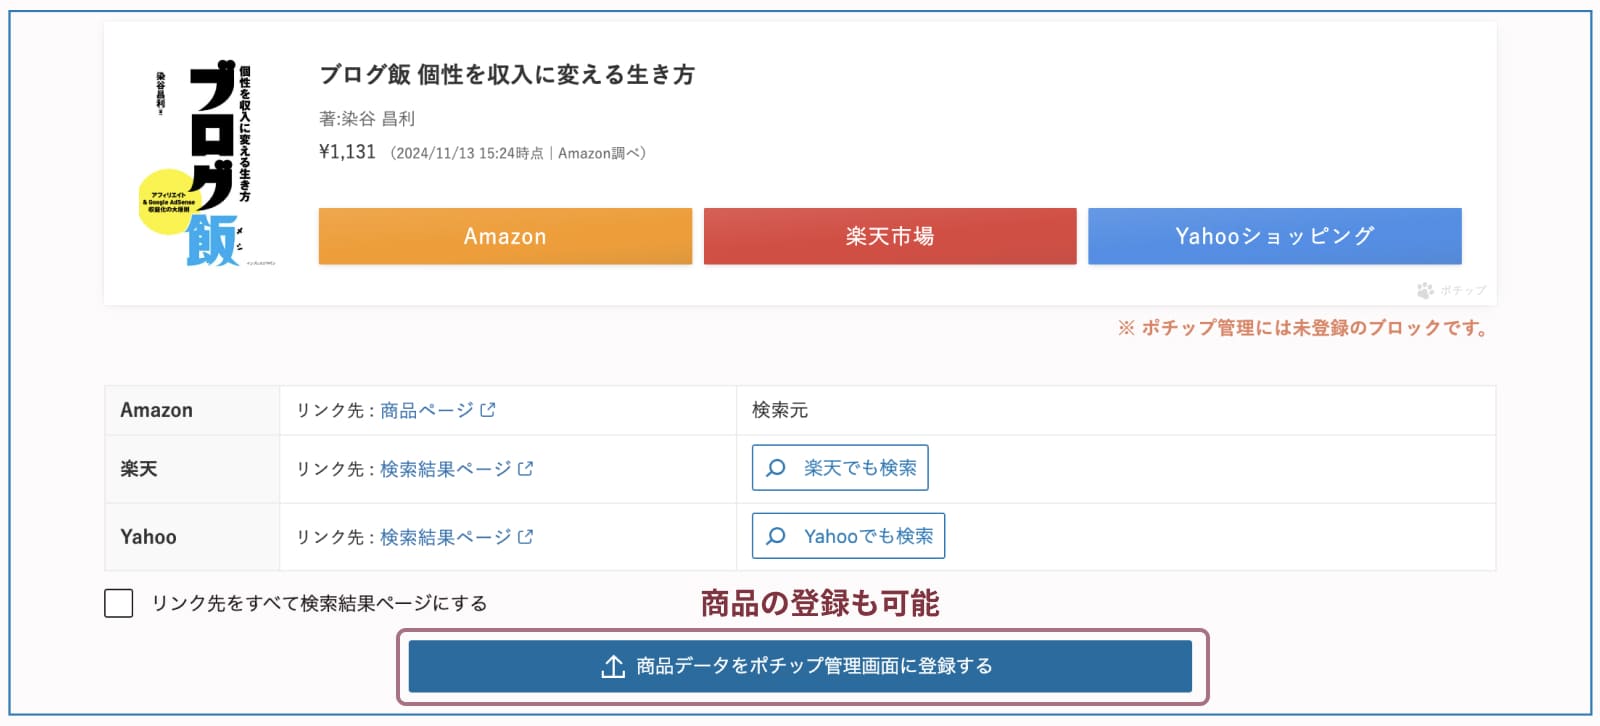This screenshot has height=726, width=1600.
Task: Click the book title ブログ飯 個性を収入に変える生き方
Action: click(507, 75)
